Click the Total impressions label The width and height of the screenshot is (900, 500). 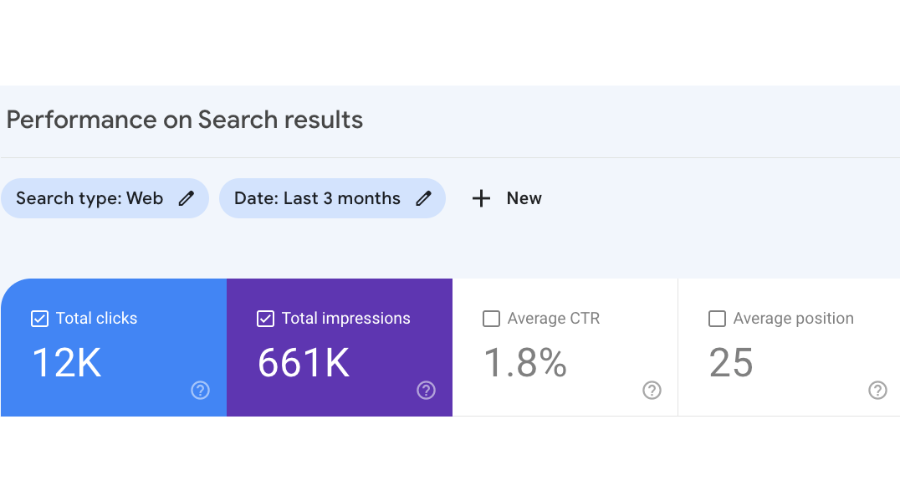[346, 319]
